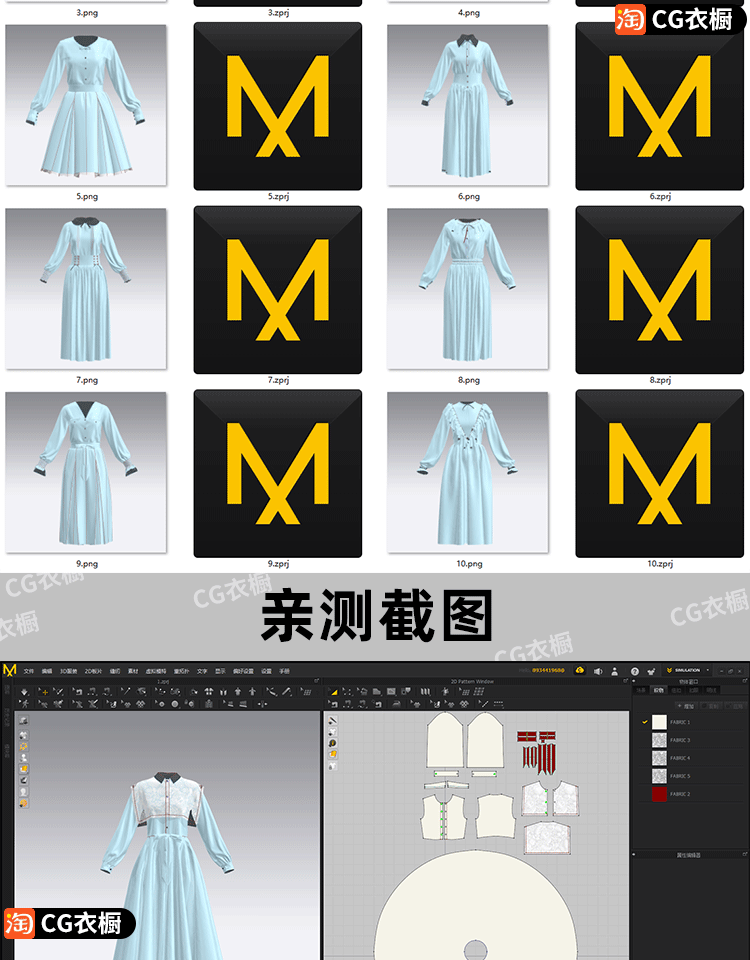Select the yellow-plus Select/Move tool
Screen dimensions: 750x960
(43, 692)
